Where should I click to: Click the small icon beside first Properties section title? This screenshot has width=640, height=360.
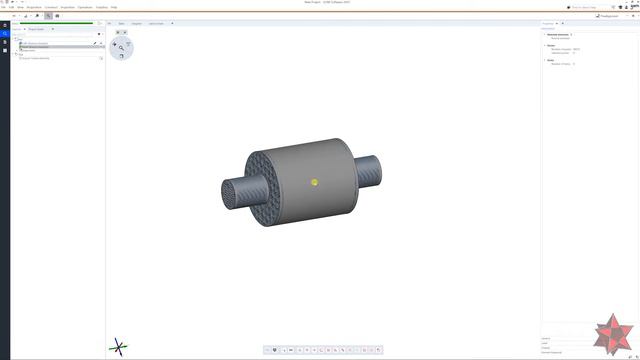tap(571, 35)
